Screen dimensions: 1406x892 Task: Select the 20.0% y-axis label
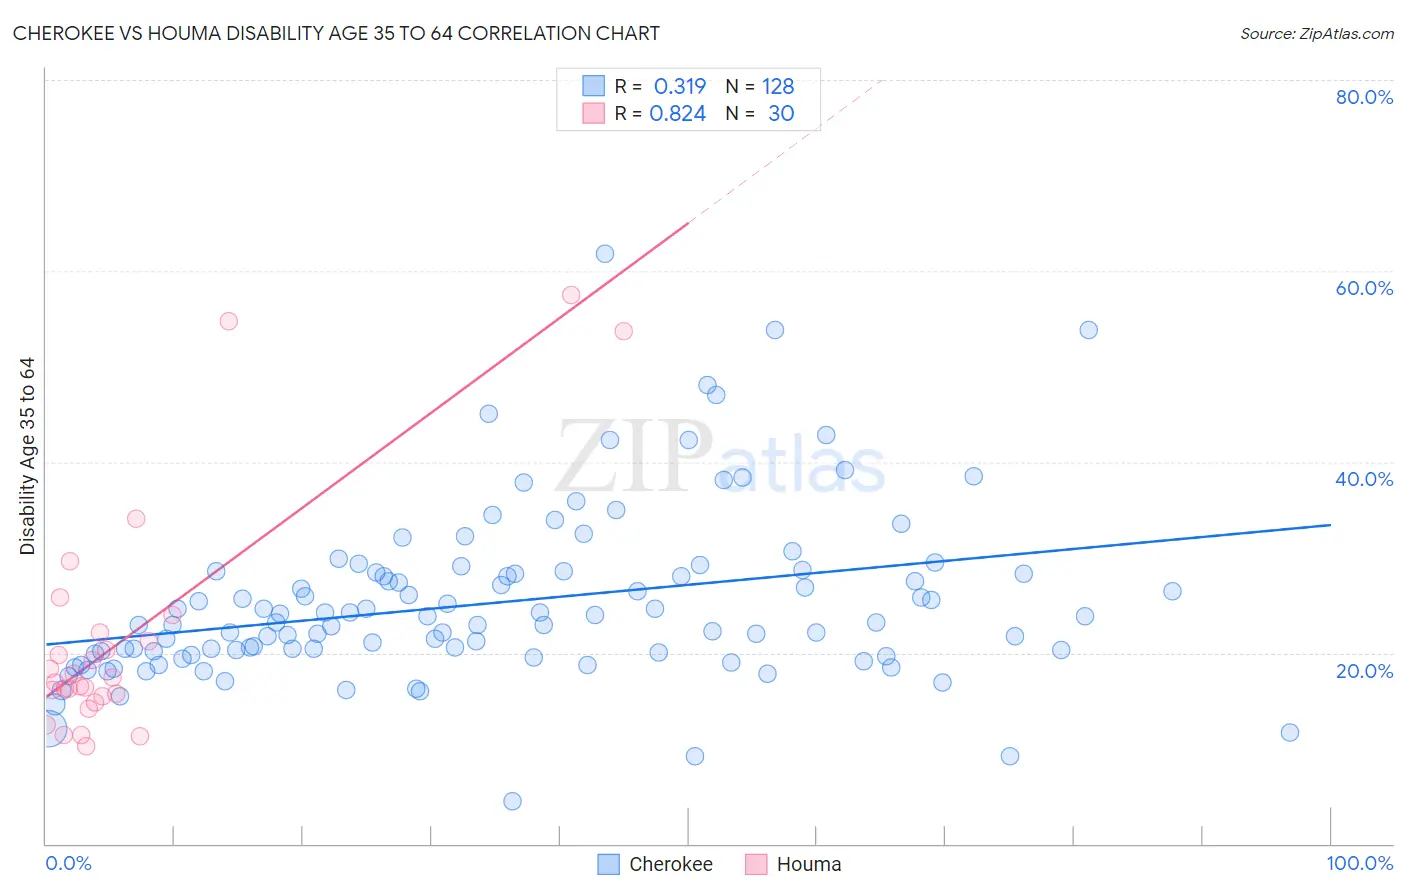click(1364, 671)
